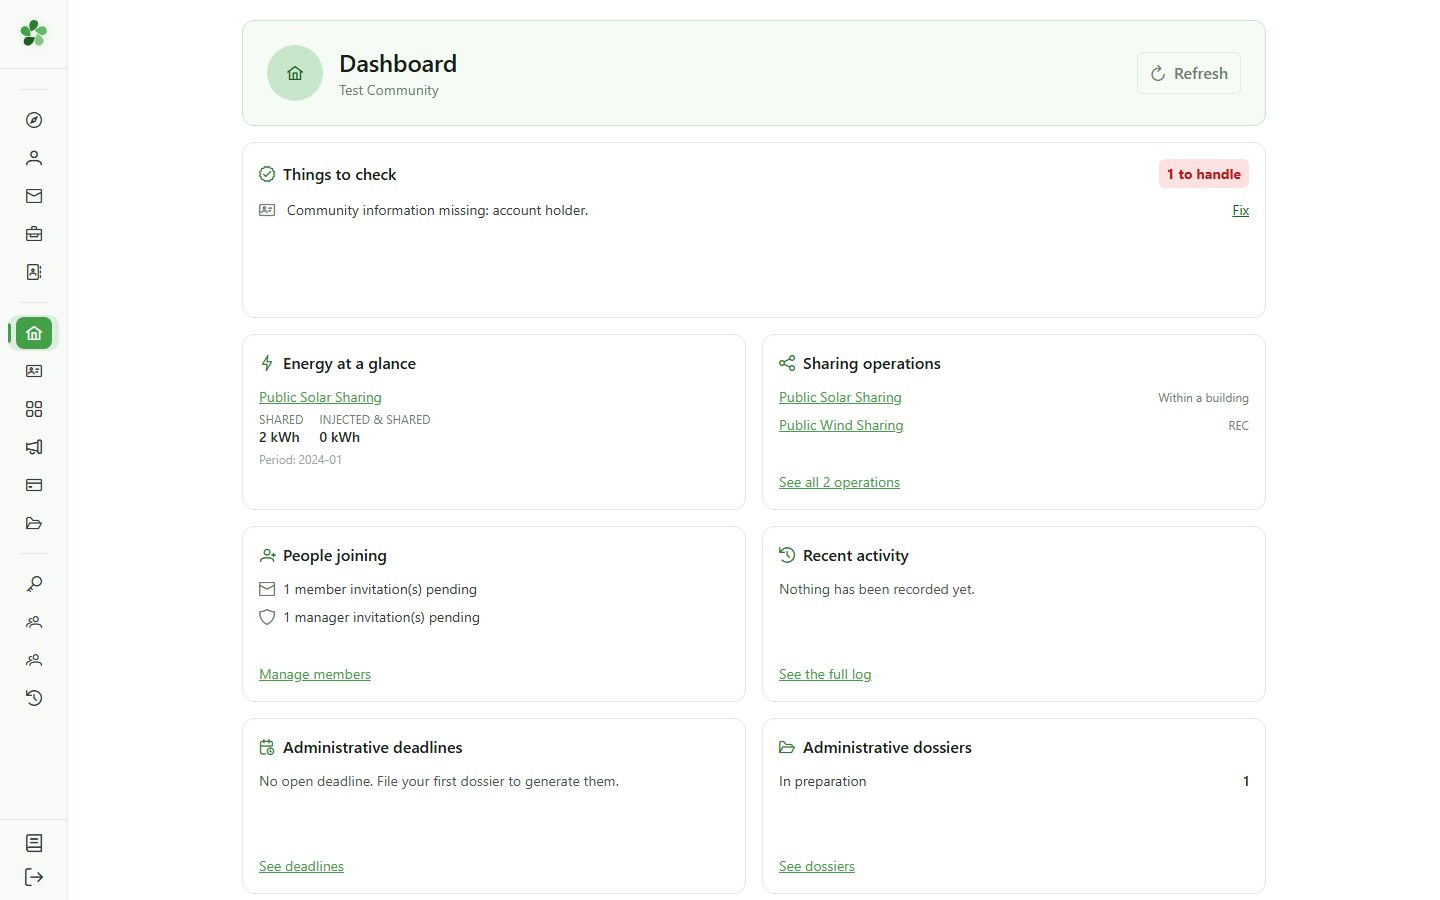Screen dimensions: 1440x900
Task: Click See all 2 operations link
Action: (x=839, y=482)
